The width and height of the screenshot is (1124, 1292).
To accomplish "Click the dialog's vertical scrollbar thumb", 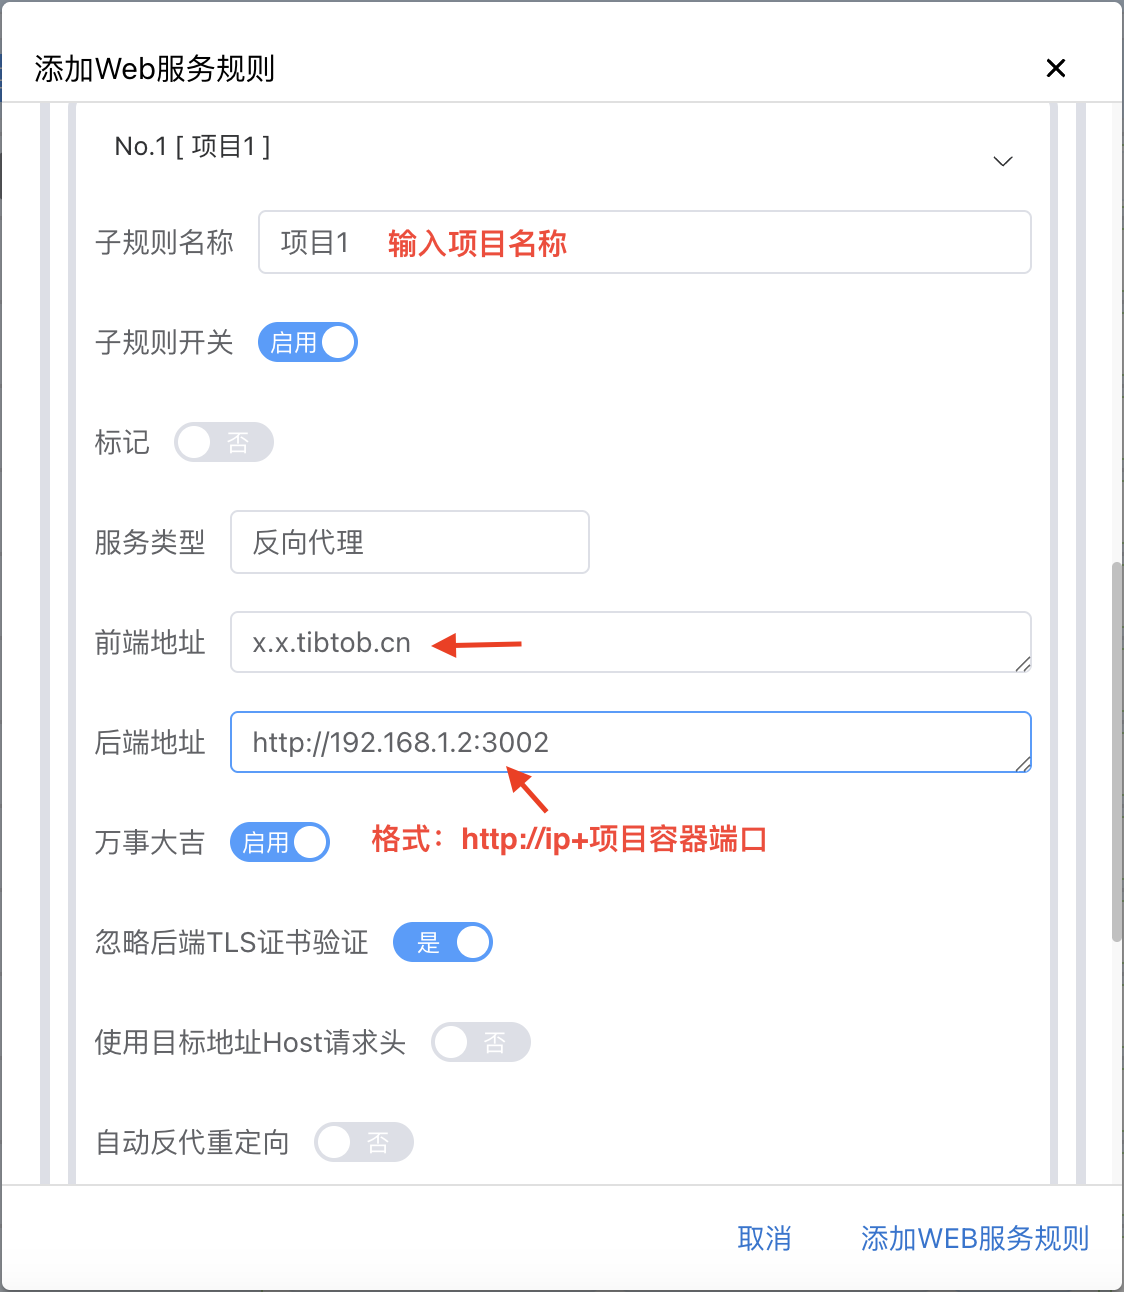I will 1116,750.
